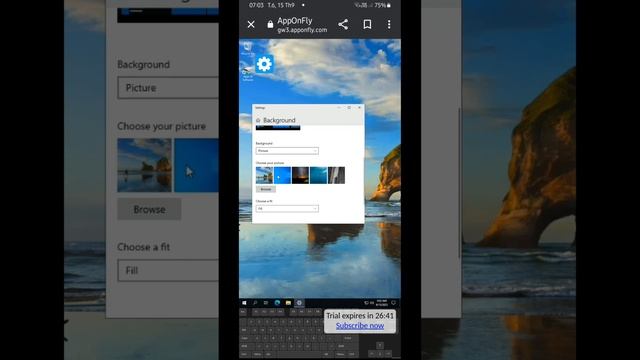Open the taskbar clock and date

click(x=382, y=303)
